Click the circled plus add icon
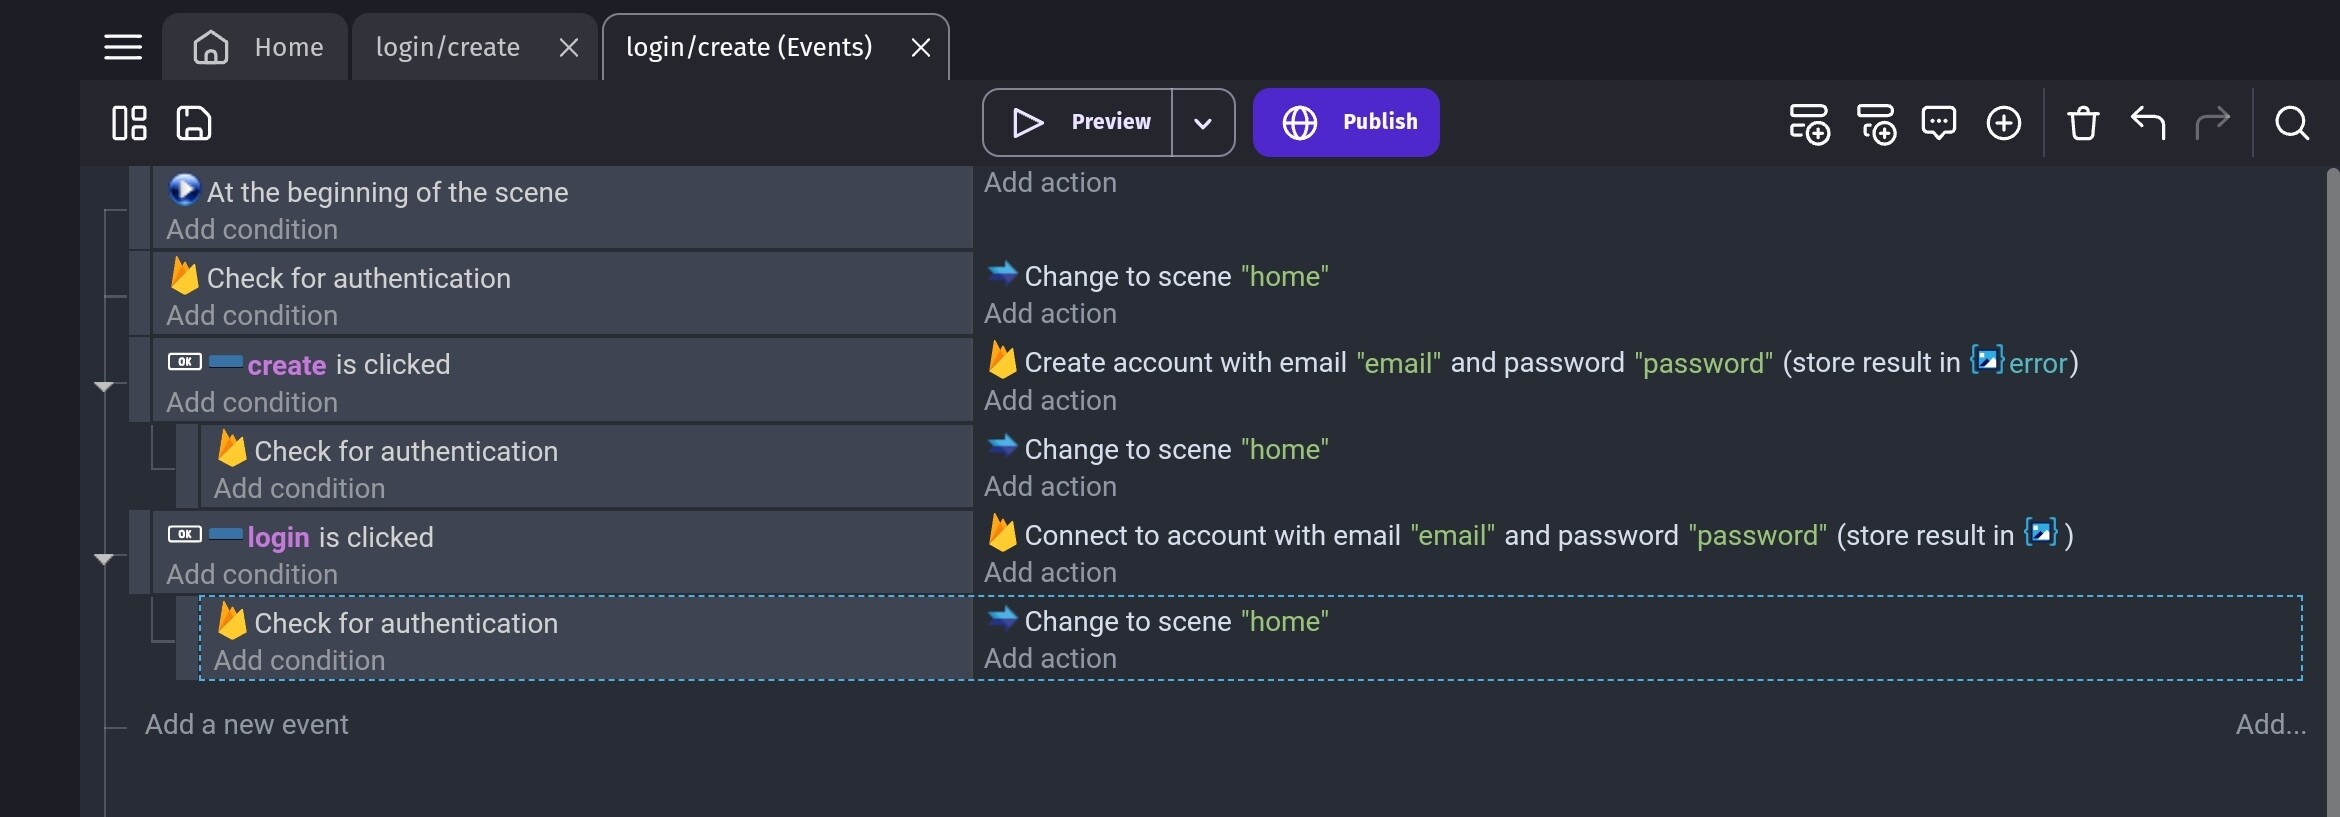The image size is (2340, 817). [2003, 123]
